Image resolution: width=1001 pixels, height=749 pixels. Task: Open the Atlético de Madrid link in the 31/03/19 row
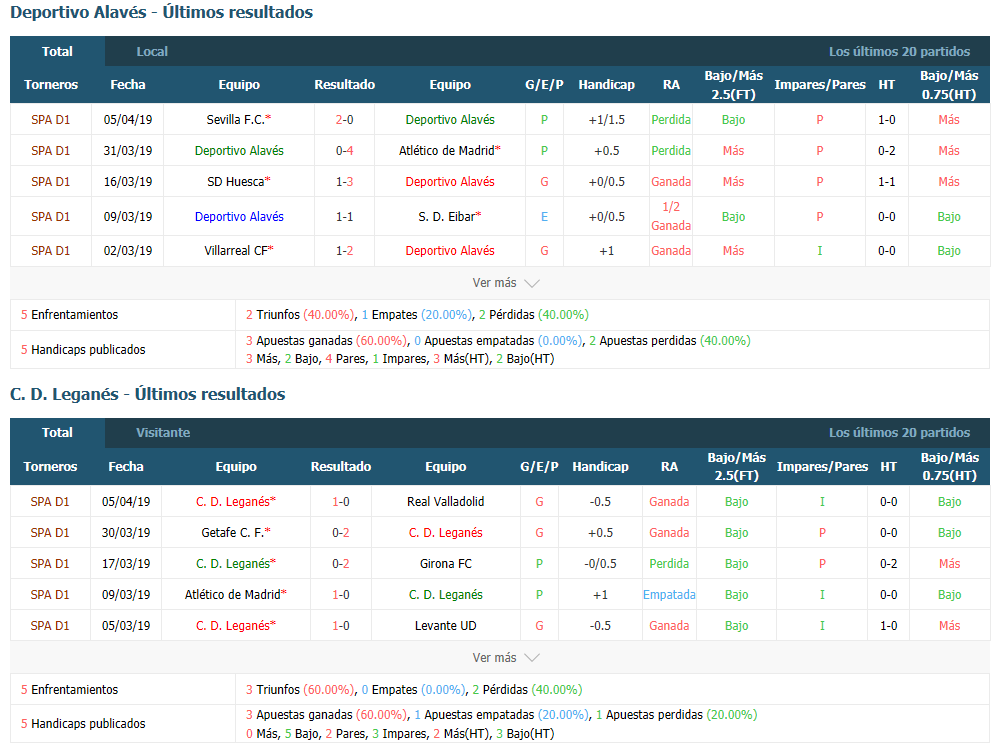(449, 151)
